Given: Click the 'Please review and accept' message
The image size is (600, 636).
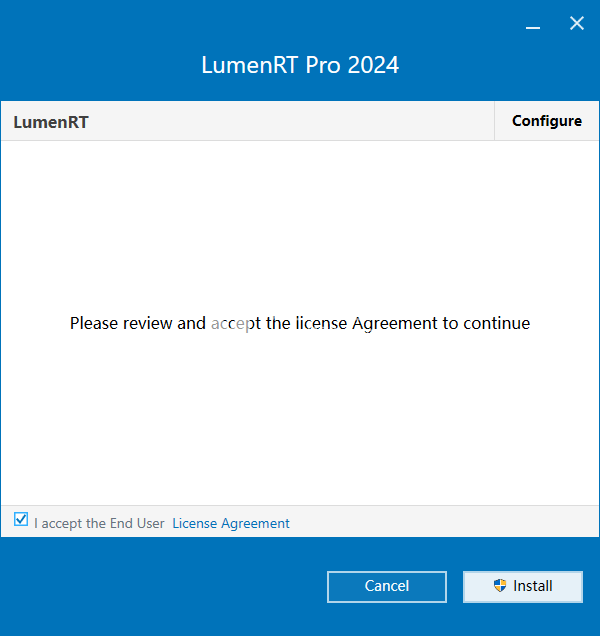Looking at the screenshot, I should pyautogui.click(x=300, y=323).
